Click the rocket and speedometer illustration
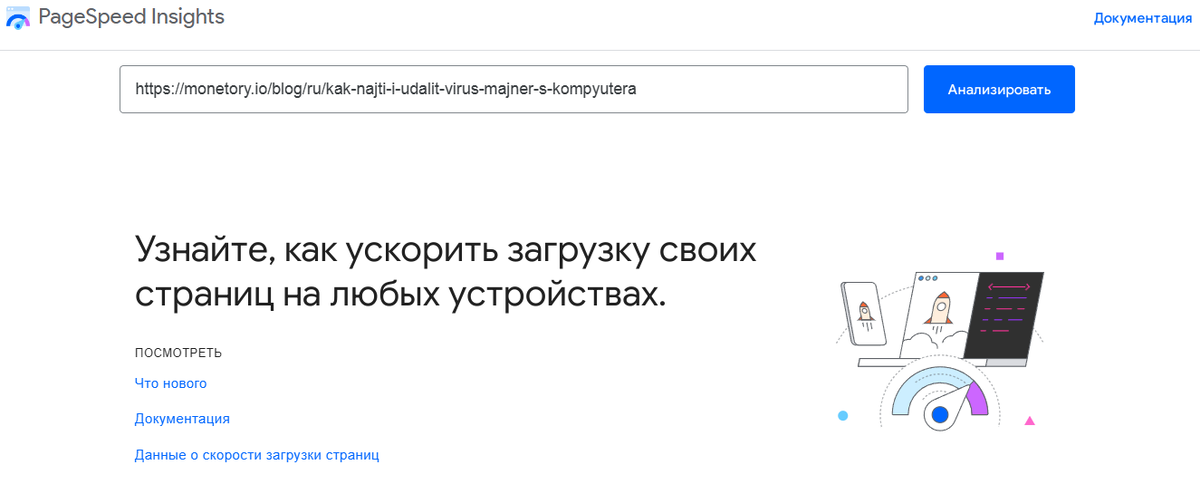 pyautogui.click(x=941, y=342)
